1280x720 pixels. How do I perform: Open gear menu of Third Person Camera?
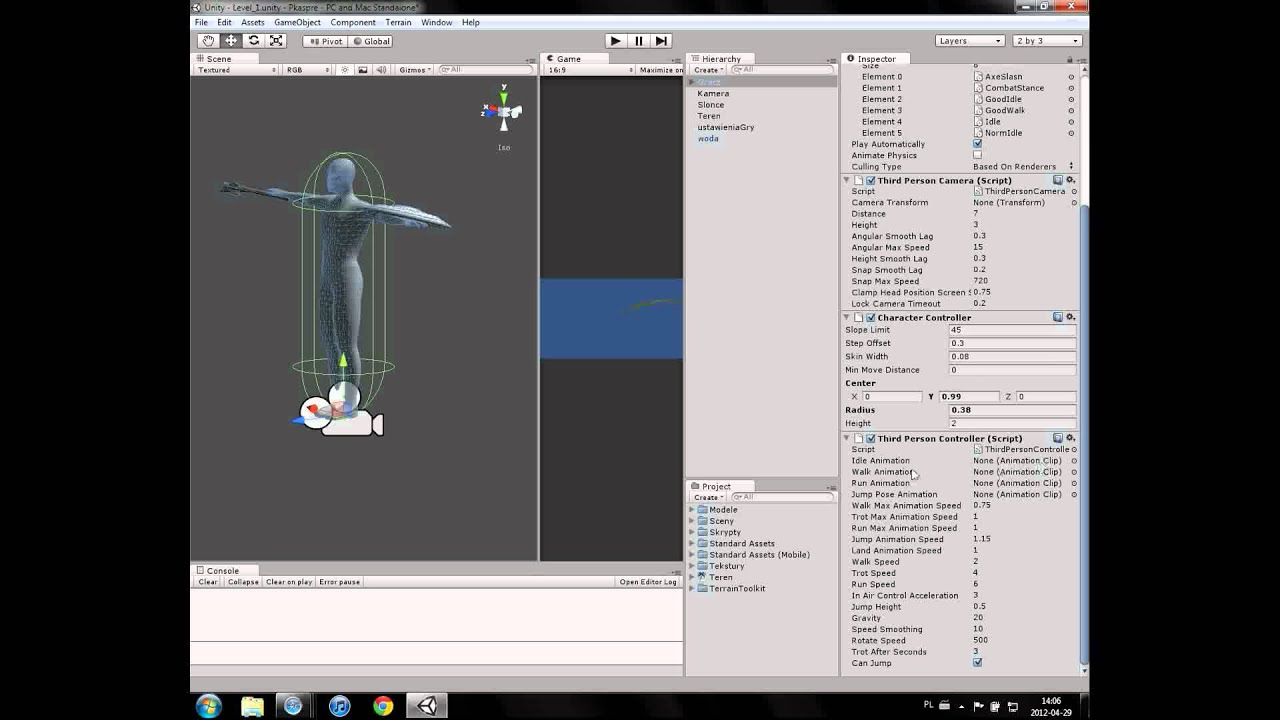pyautogui.click(x=1070, y=180)
